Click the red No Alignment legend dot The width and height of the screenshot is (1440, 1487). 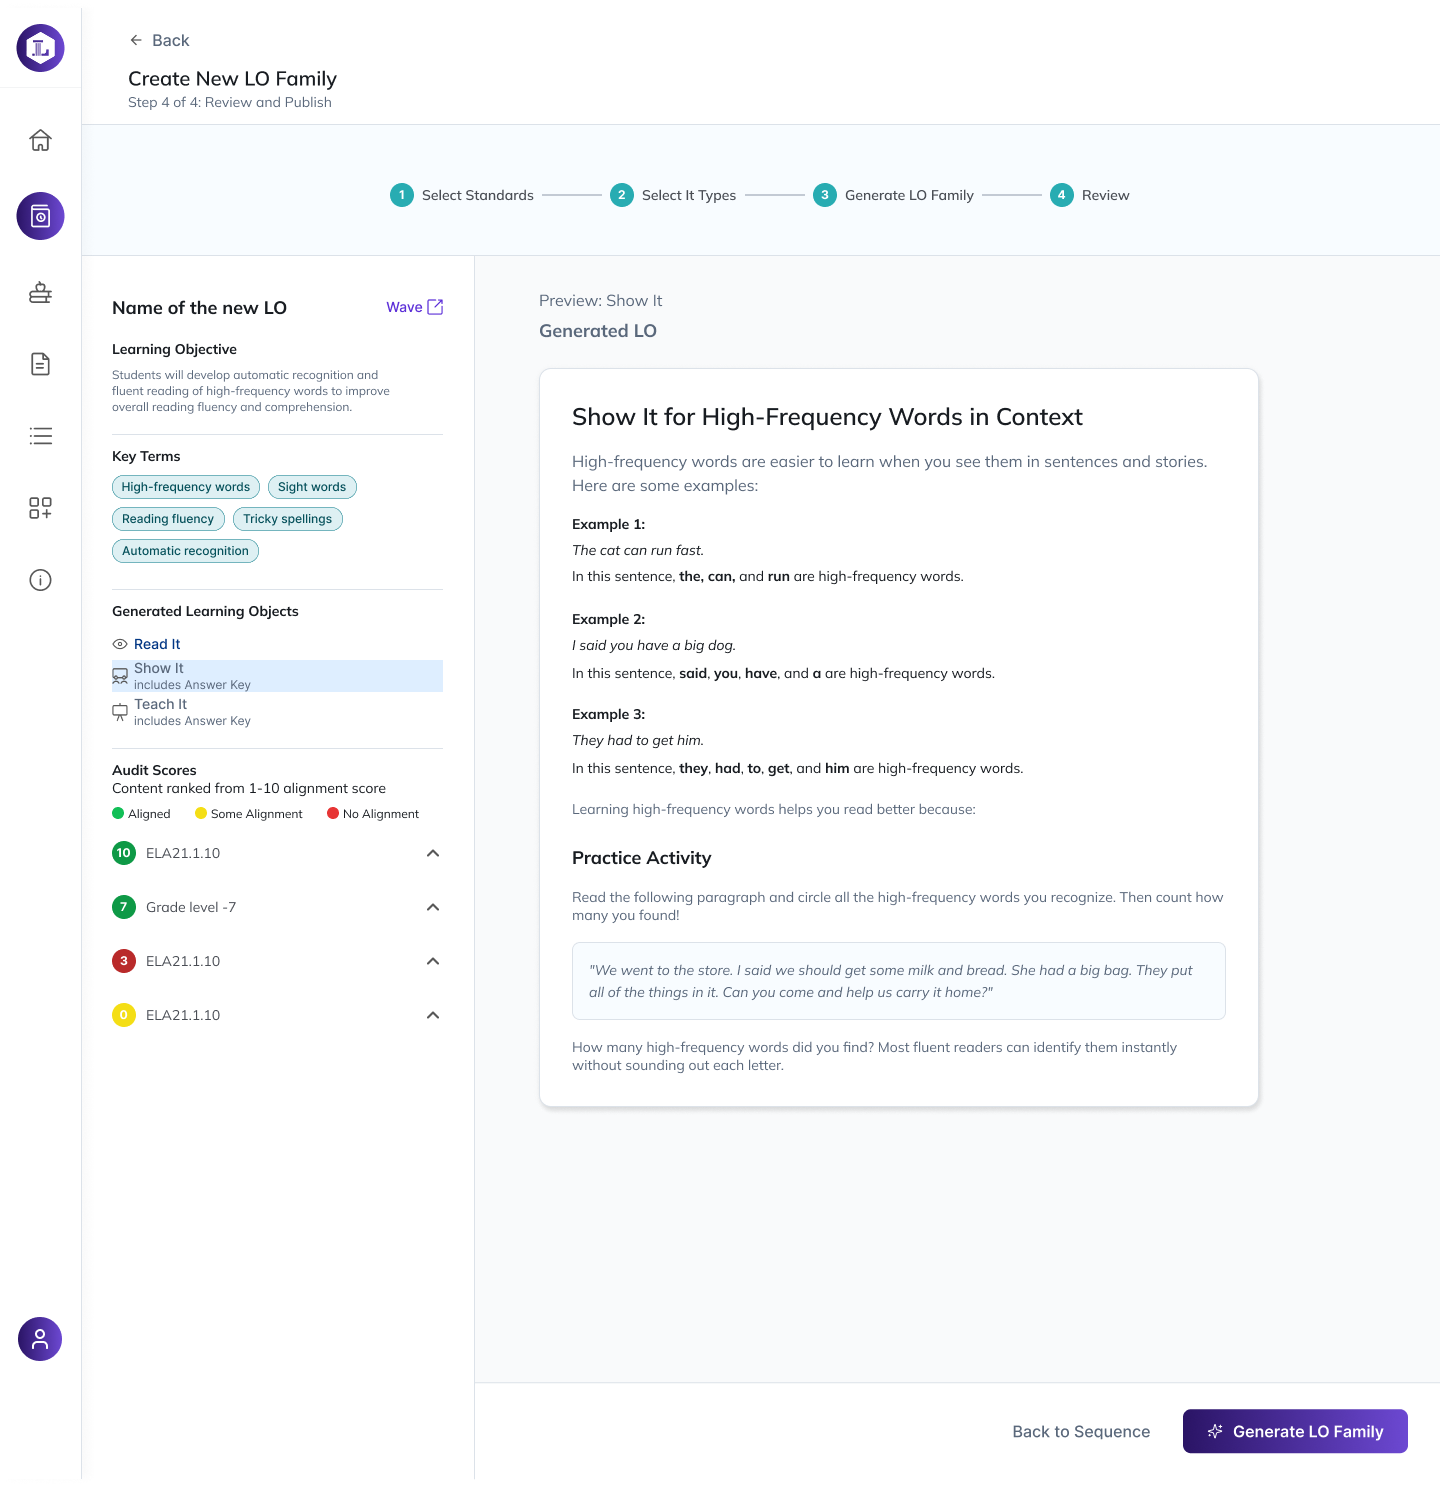(x=333, y=813)
